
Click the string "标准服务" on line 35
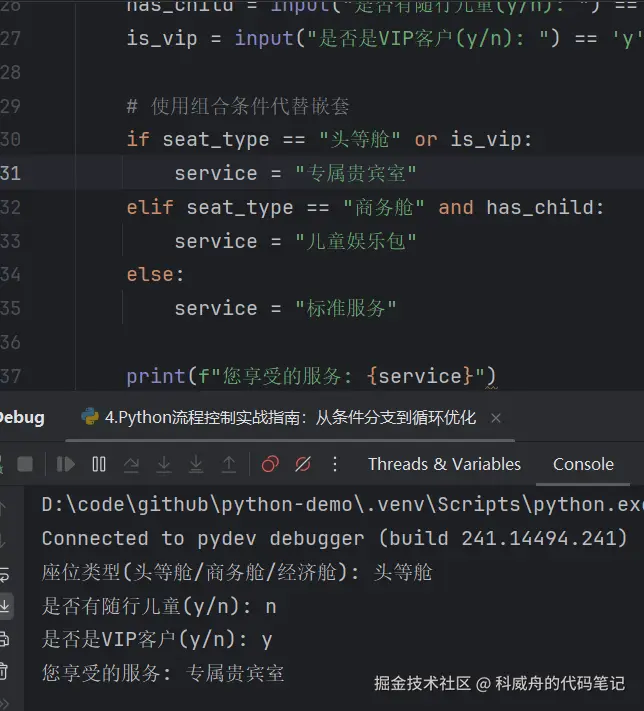346,308
